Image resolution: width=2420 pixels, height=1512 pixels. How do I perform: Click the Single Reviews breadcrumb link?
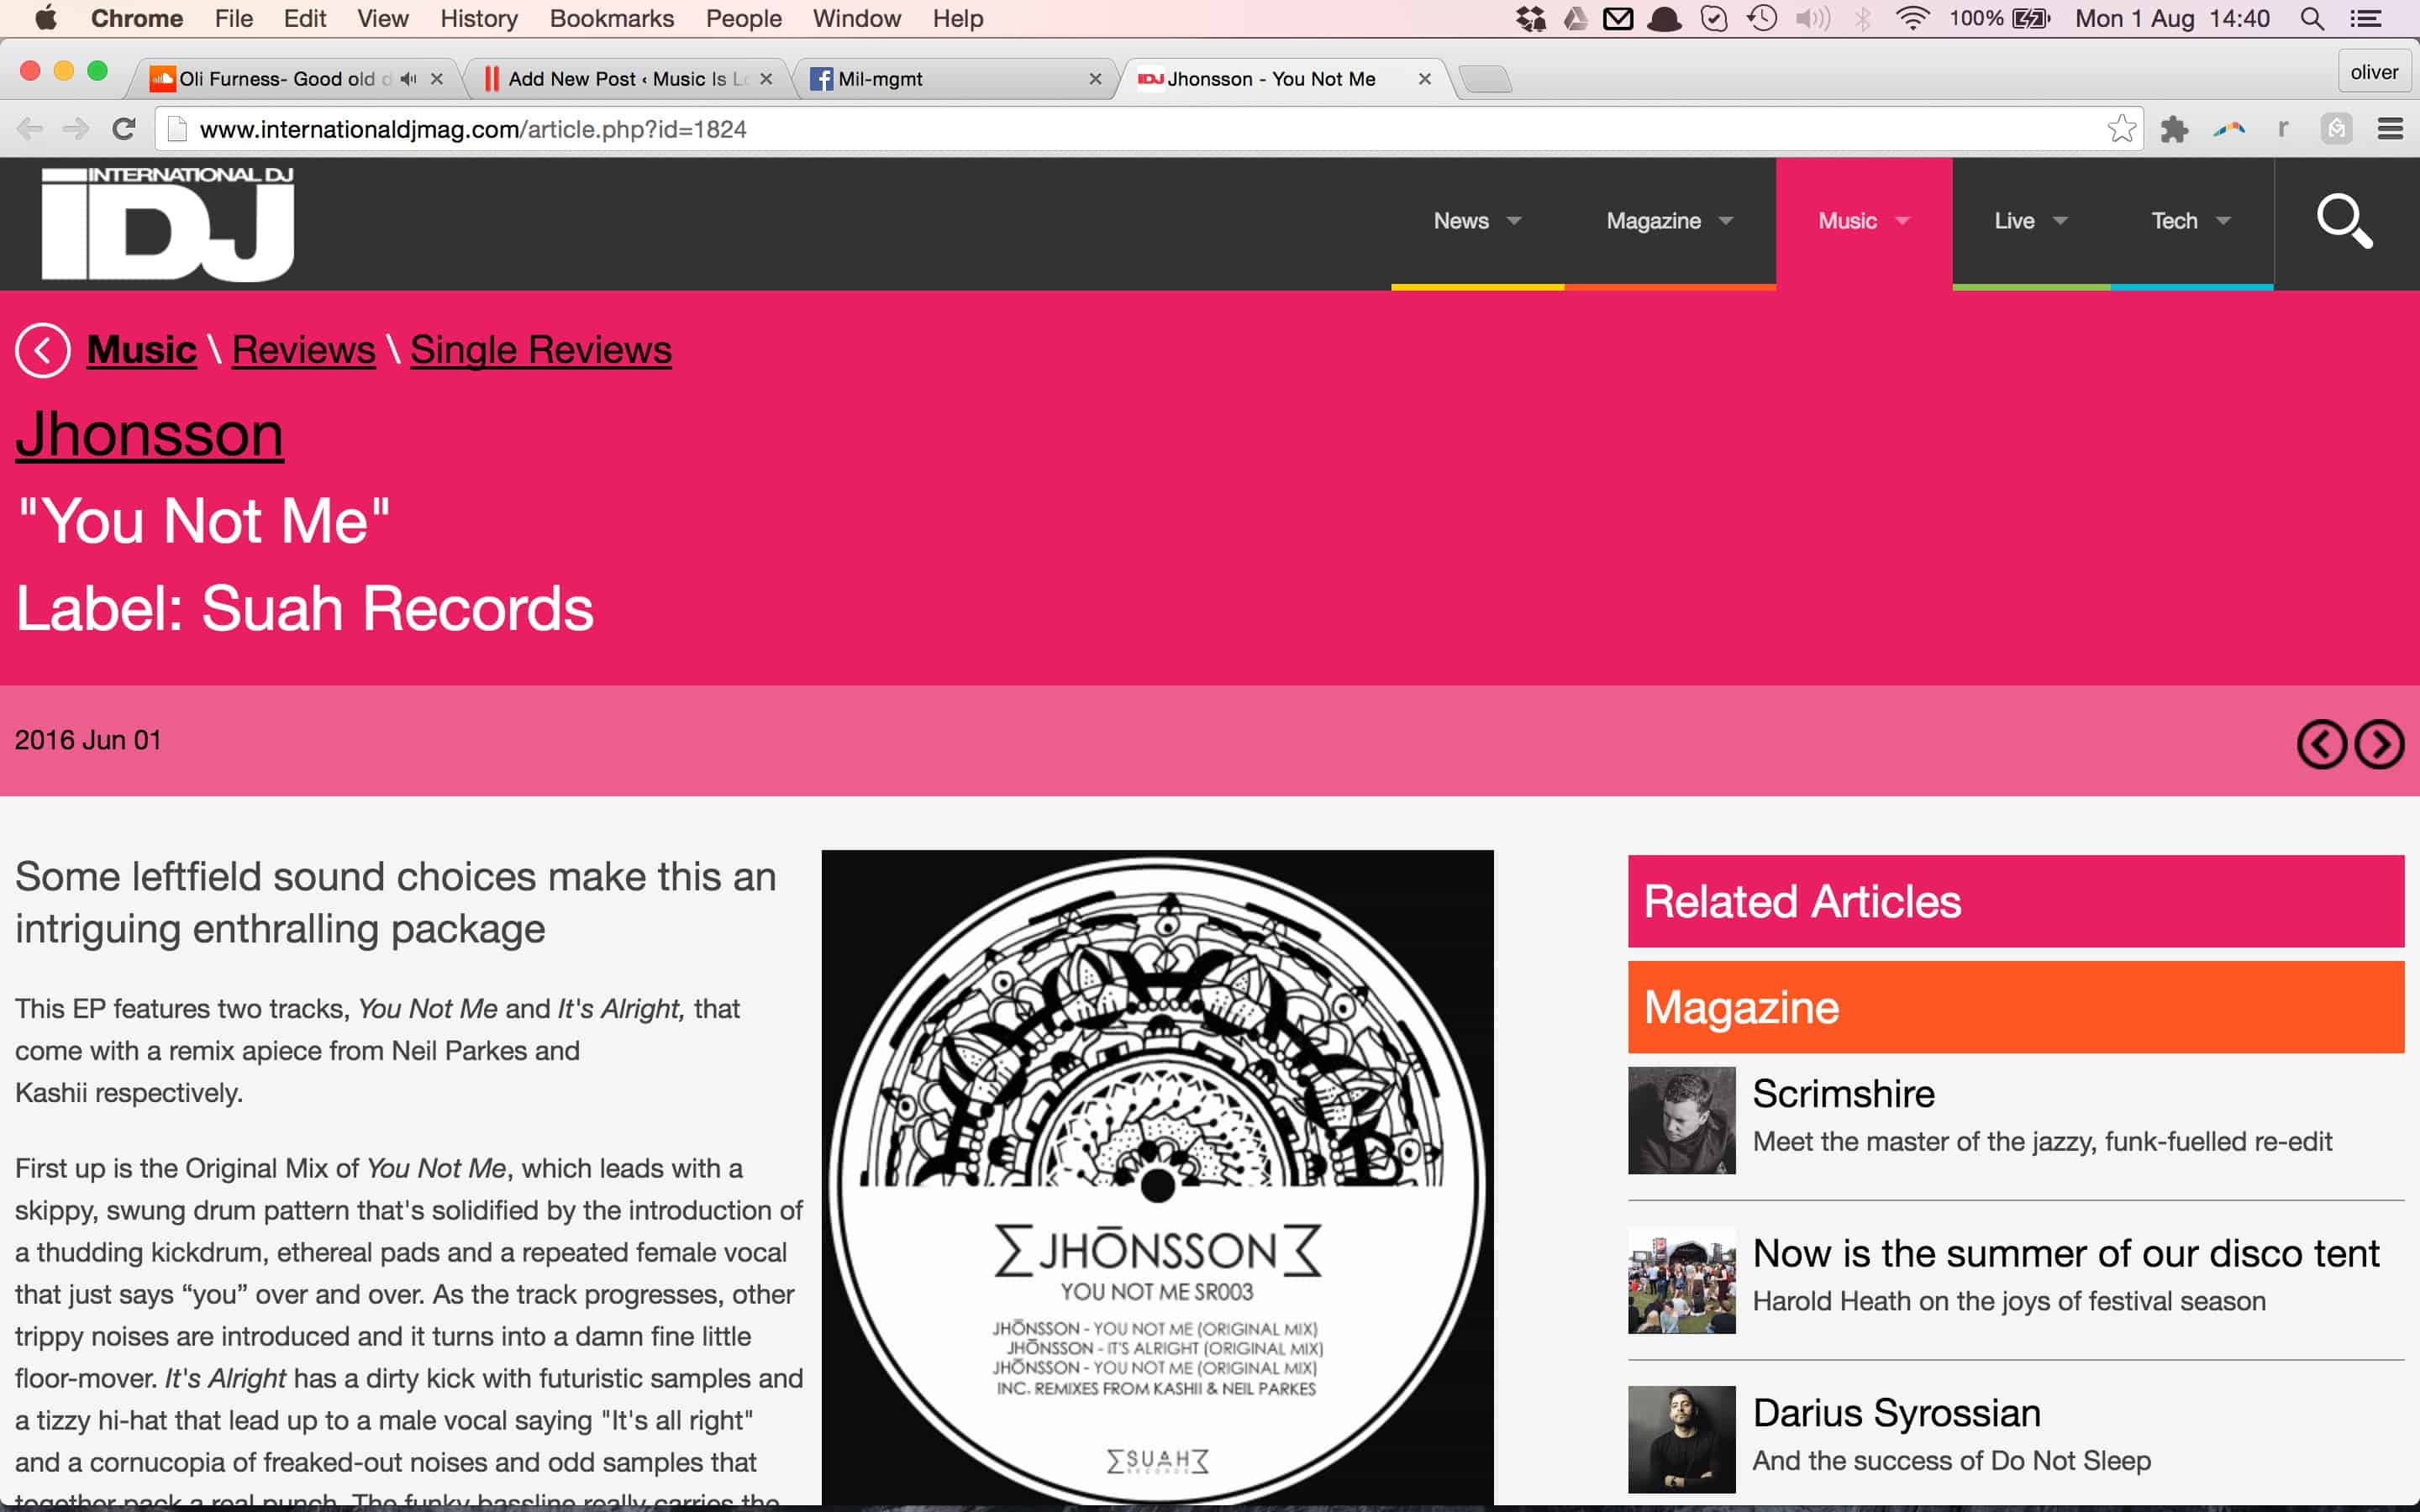540,350
